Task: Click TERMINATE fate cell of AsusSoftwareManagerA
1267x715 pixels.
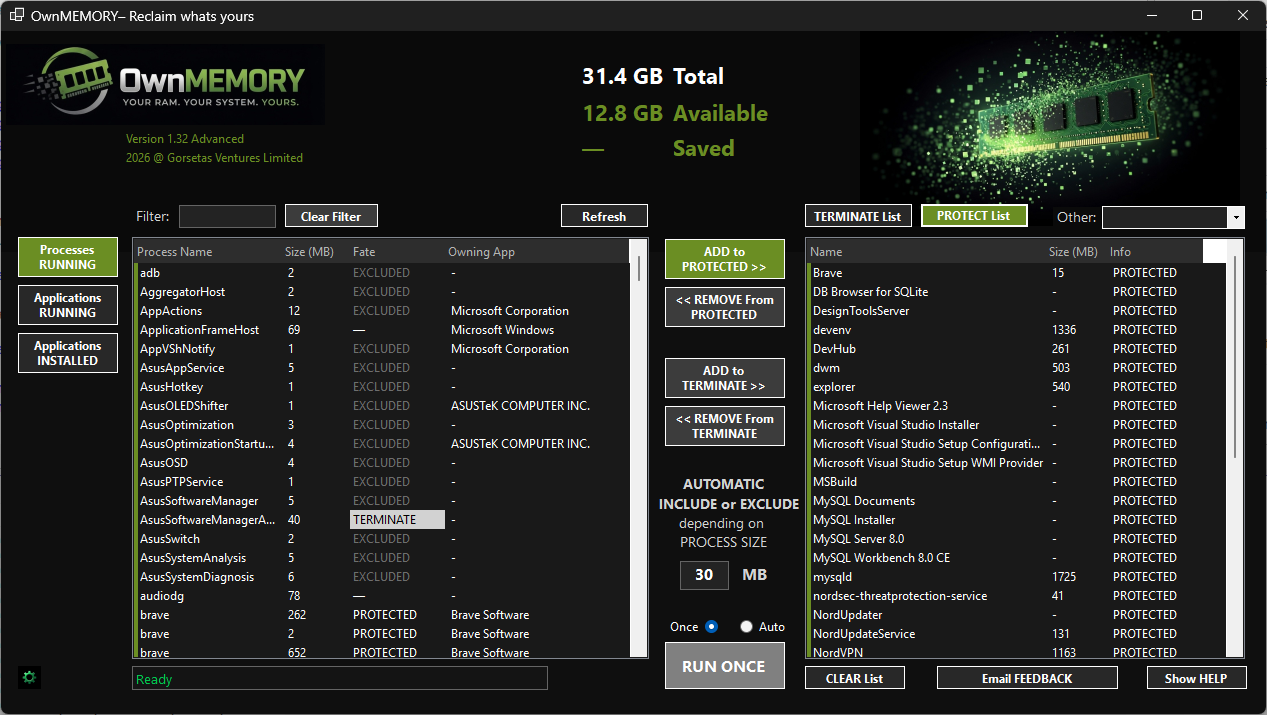Action: 397,520
